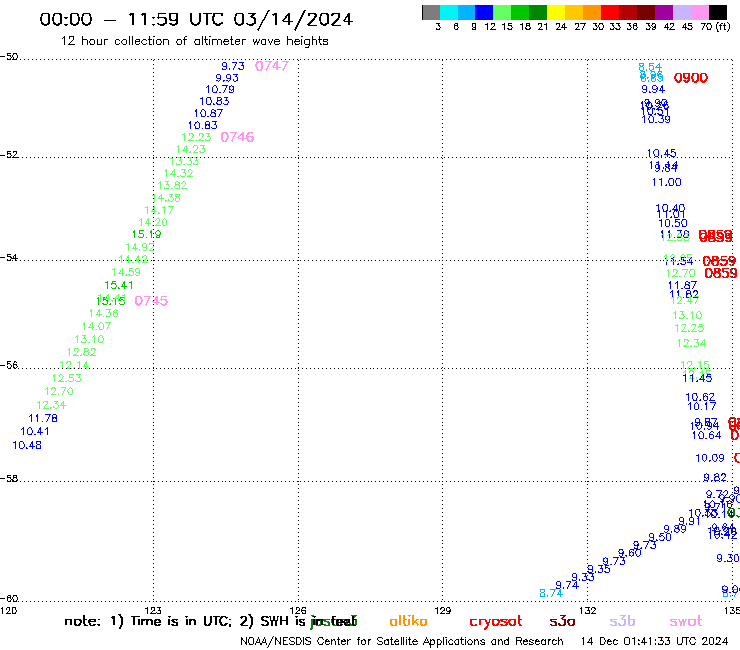Click the blue value 9.35
The image size is (740, 650).
click(599, 569)
